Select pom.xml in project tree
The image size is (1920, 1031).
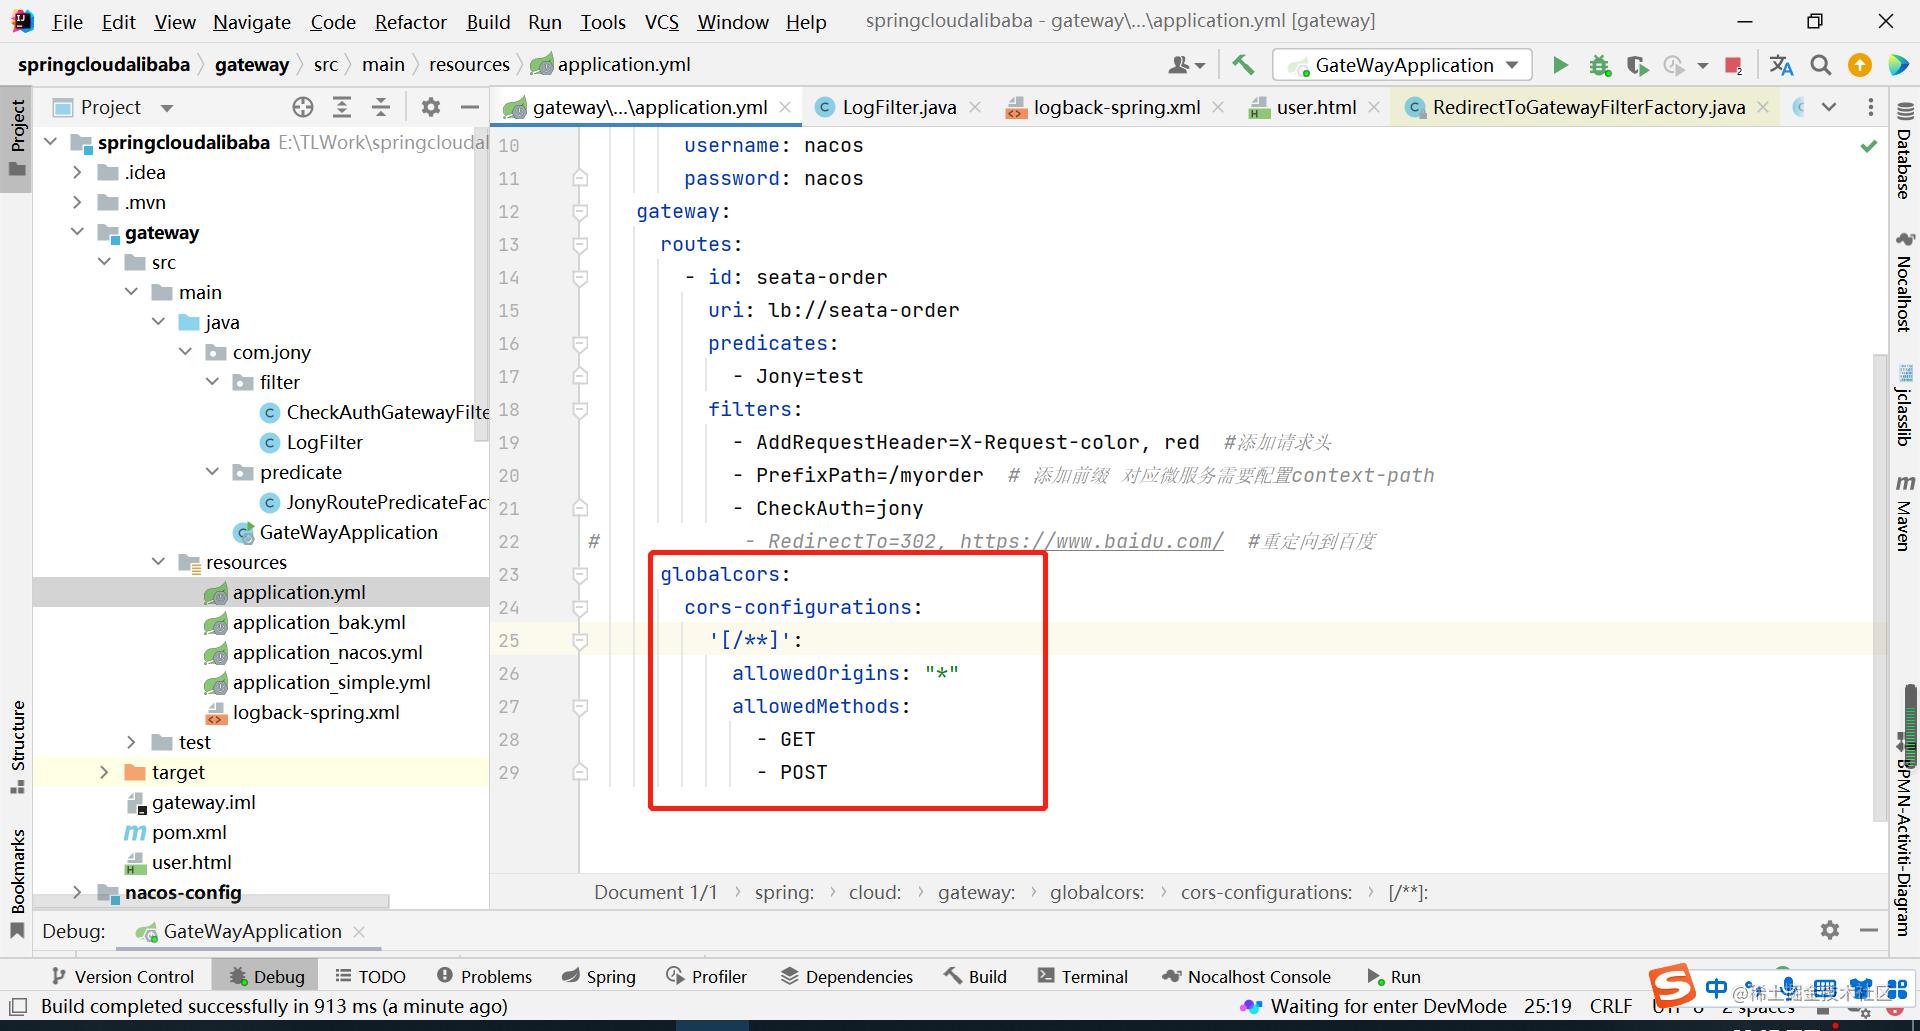coord(189,832)
